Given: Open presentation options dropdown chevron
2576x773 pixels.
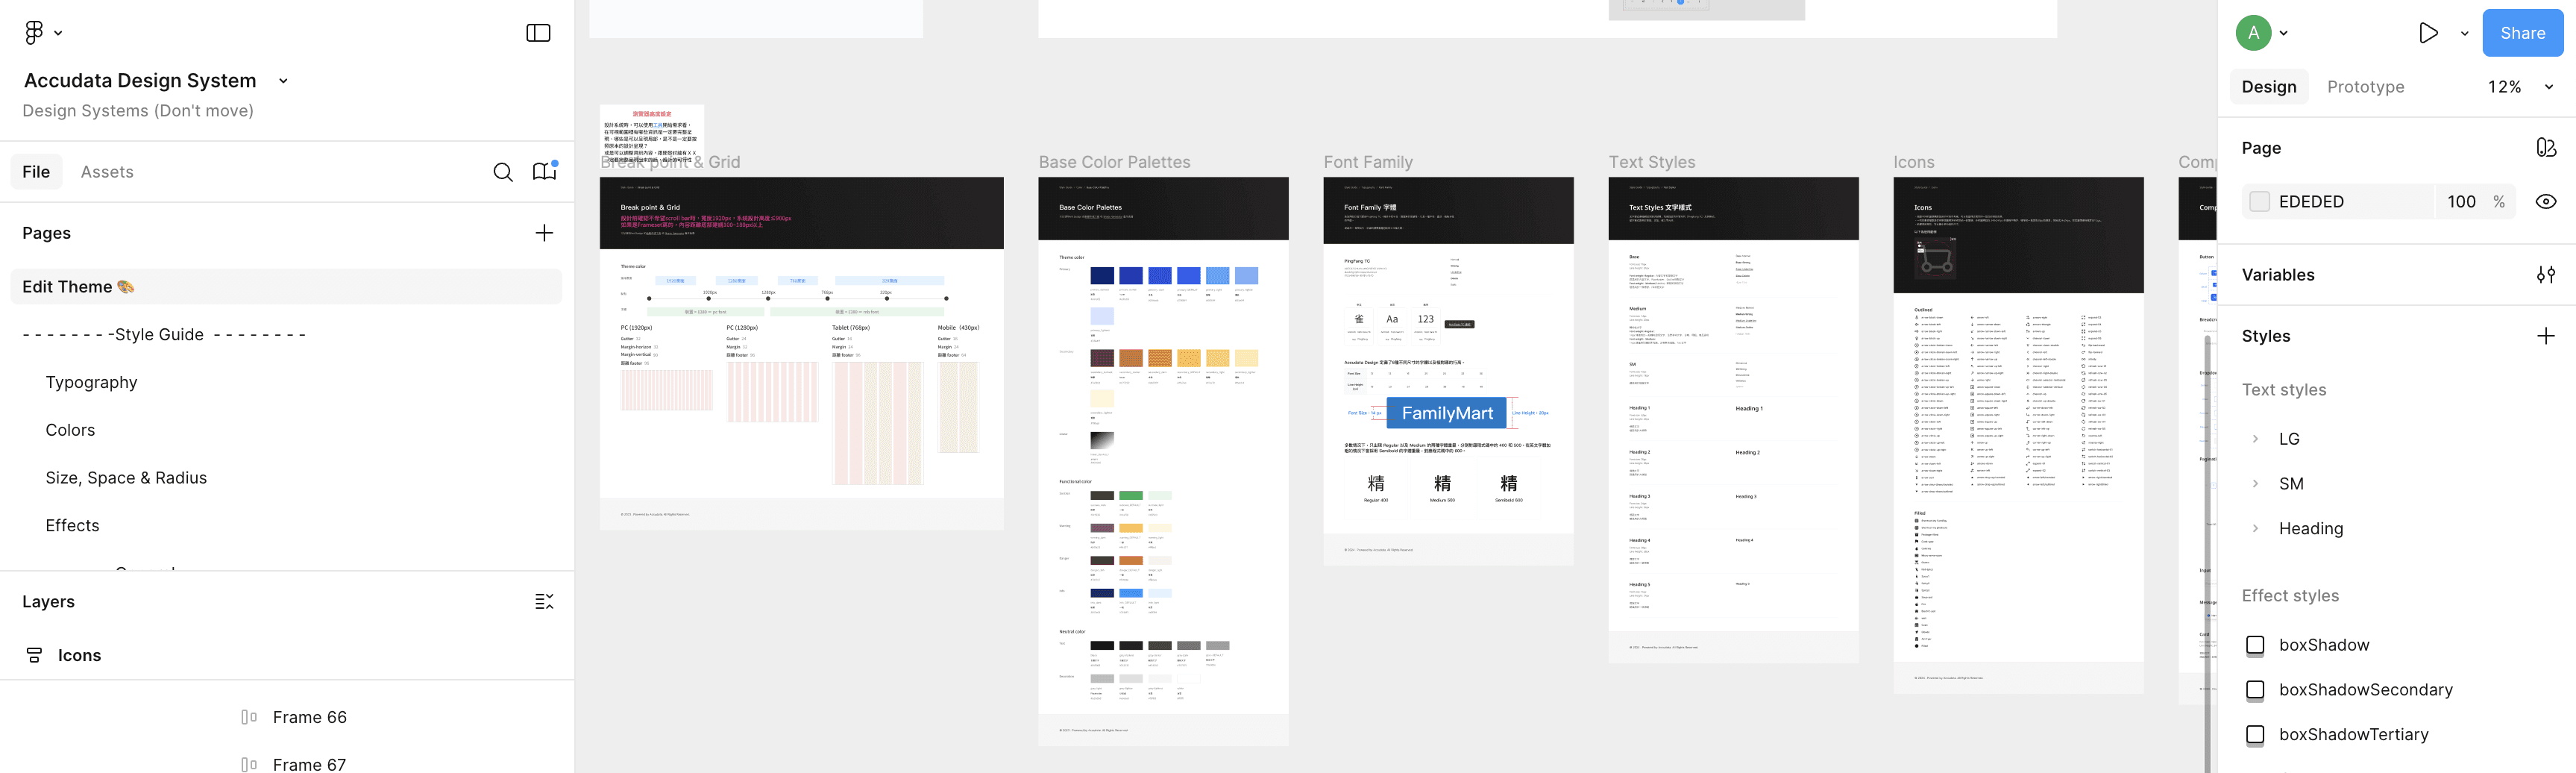Looking at the screenshot, I should (x=2464, y=33).
